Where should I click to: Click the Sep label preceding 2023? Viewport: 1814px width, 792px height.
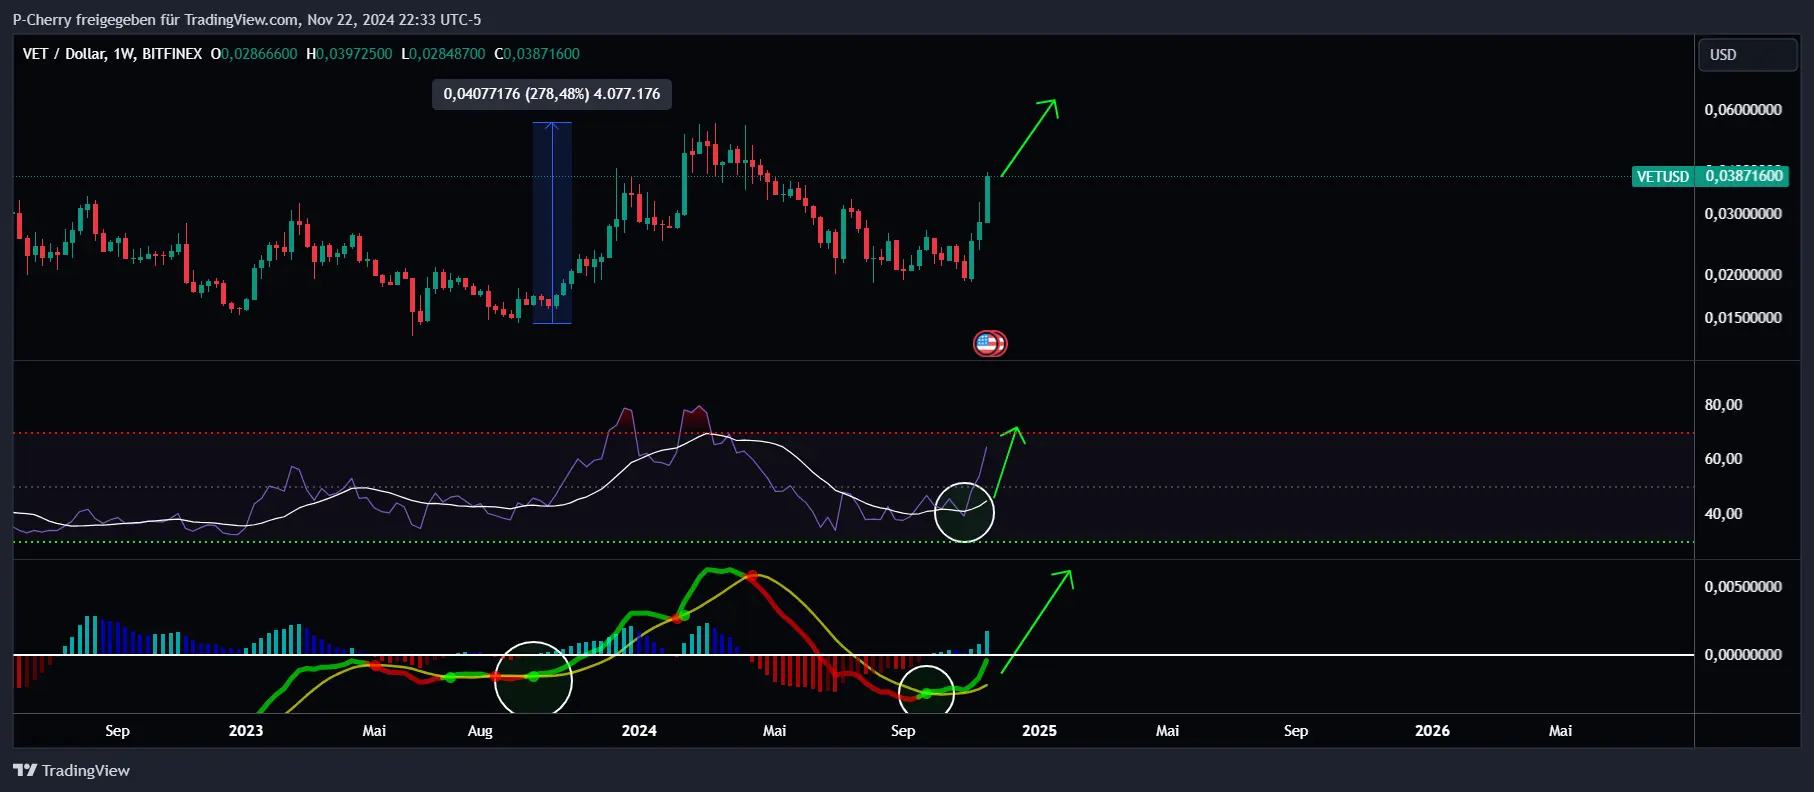click(117, 731)
